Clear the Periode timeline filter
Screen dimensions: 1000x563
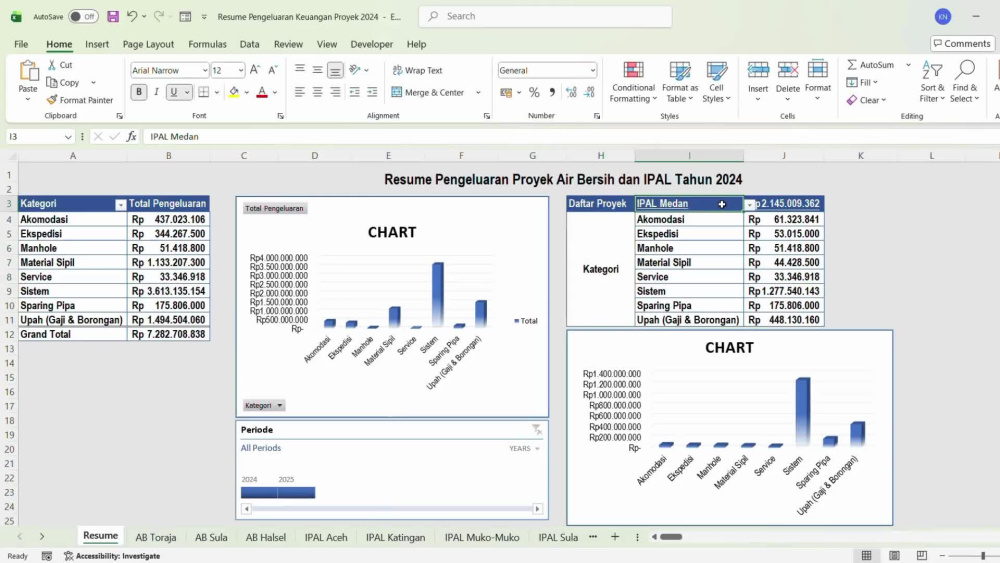tap(537, 430)
